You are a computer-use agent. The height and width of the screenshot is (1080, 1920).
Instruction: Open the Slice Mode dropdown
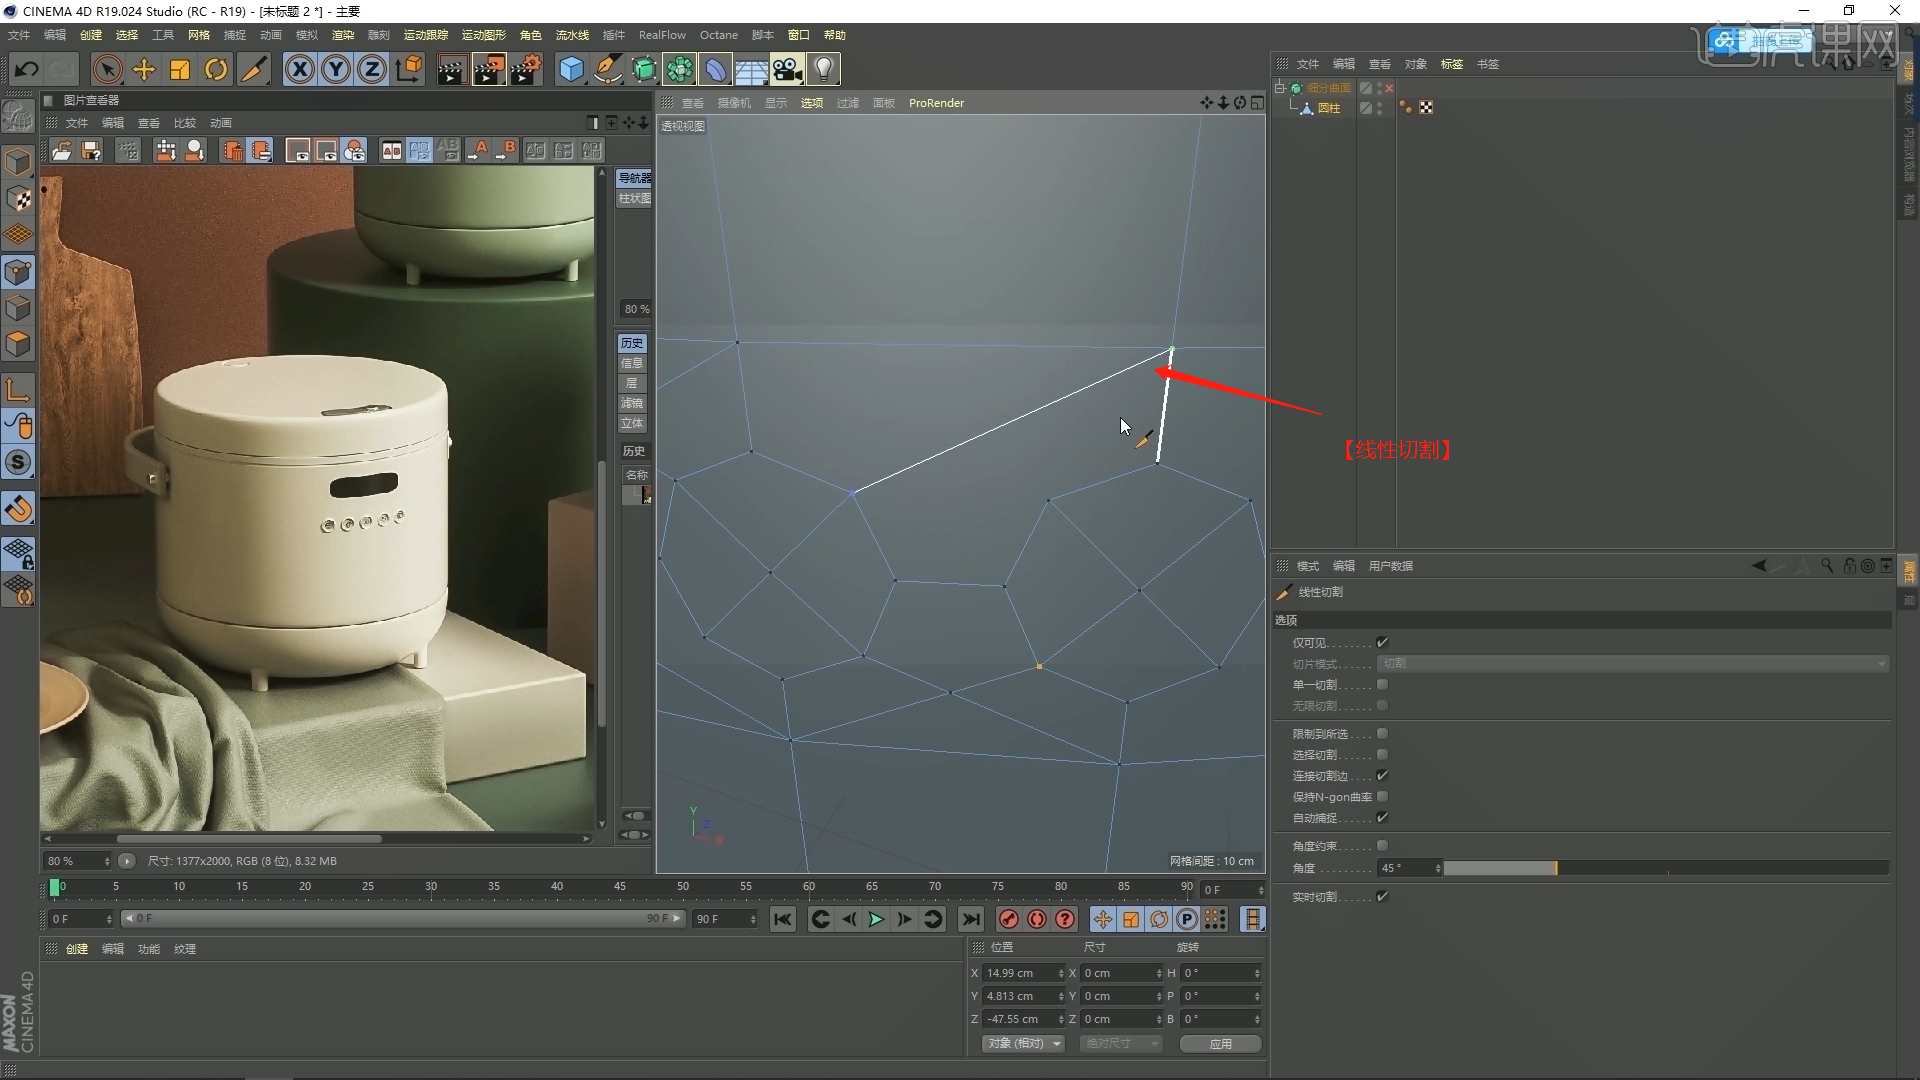[x=1633, y=664]
